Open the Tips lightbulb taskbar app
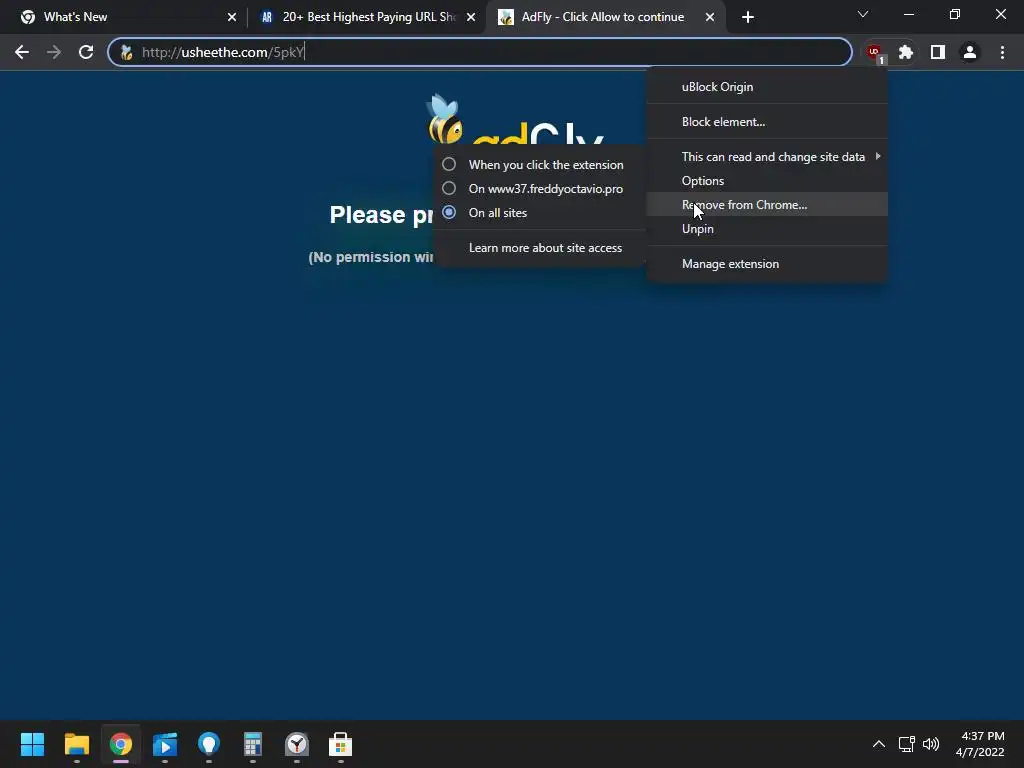Viewport: 1024px width, 768px height. coord(209,744)
